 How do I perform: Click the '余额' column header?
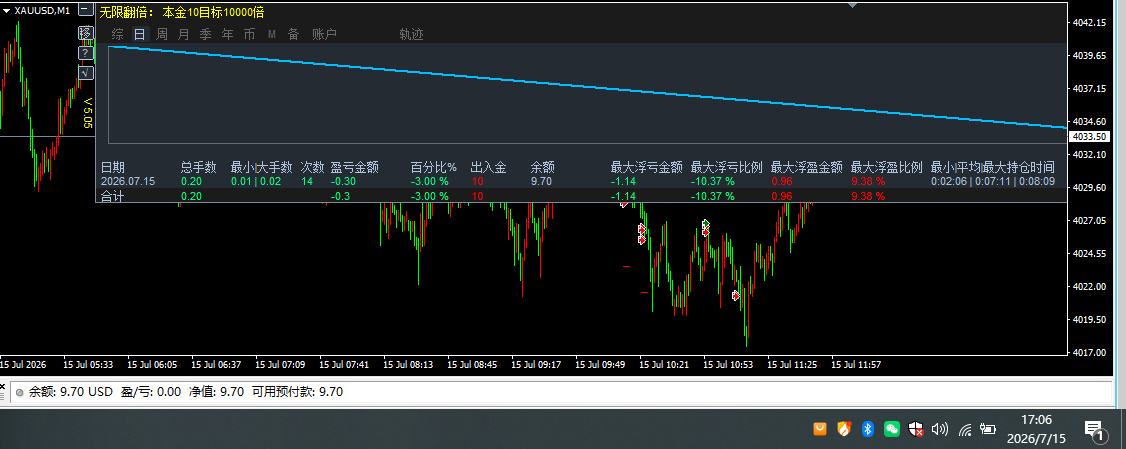click(542, 167)
